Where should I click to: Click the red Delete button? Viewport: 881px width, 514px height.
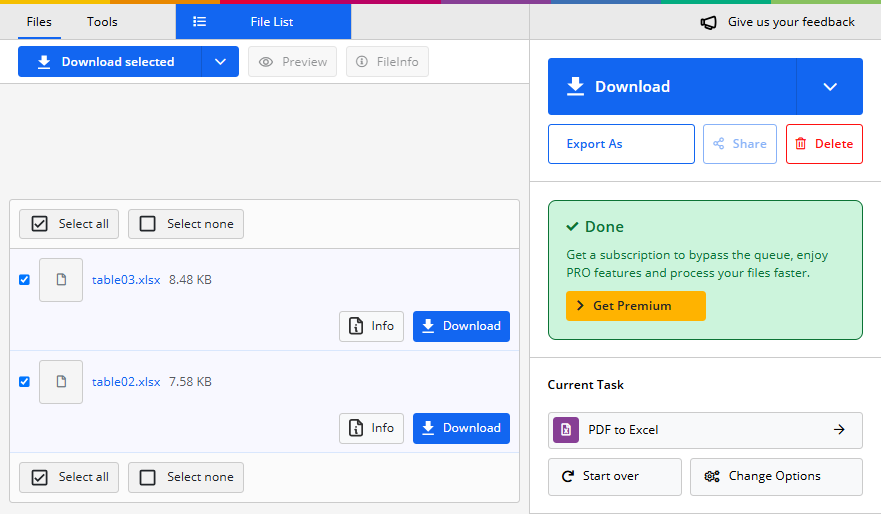pos(824,144)
